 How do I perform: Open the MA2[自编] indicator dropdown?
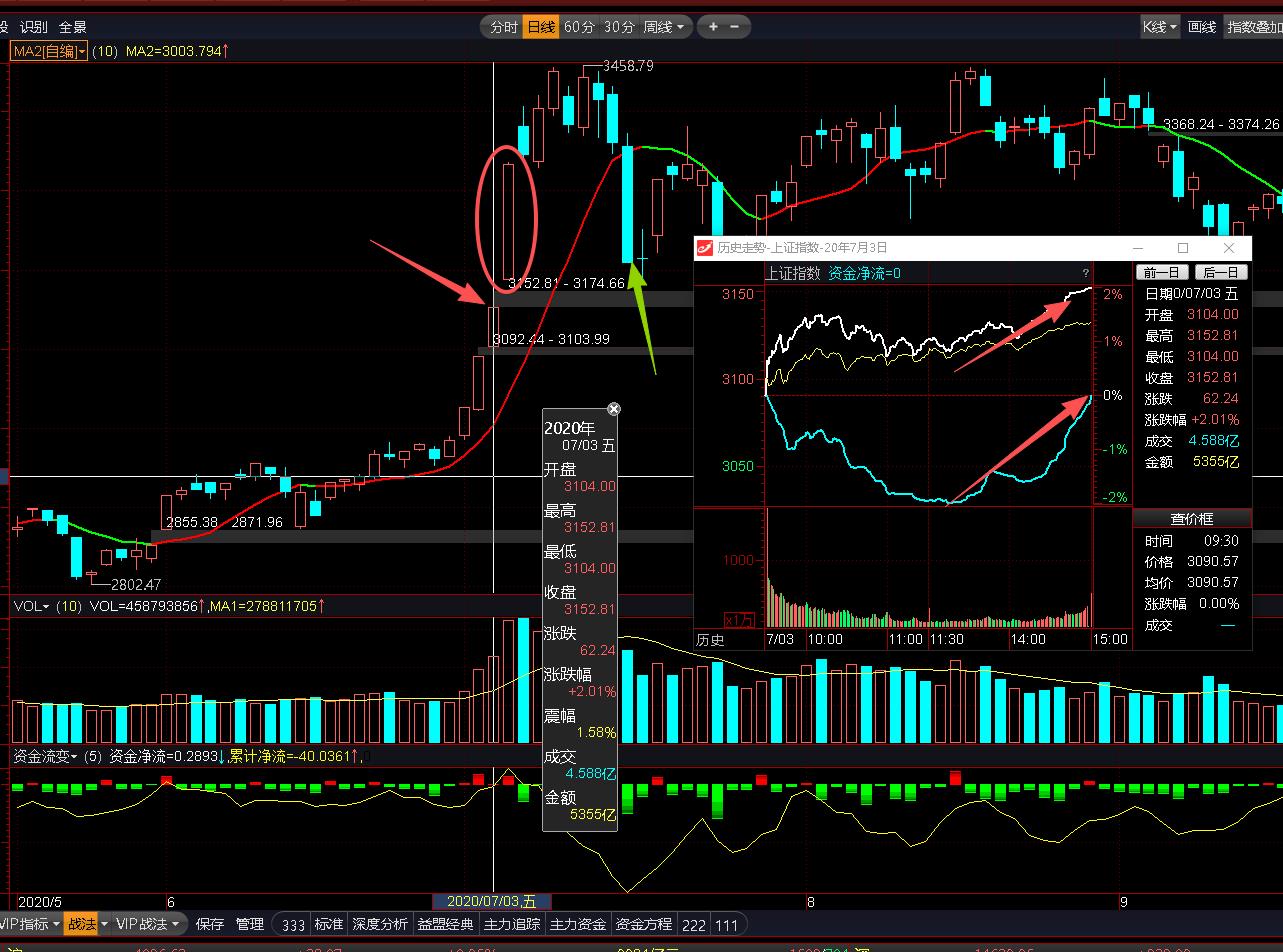tap(49, 51)
